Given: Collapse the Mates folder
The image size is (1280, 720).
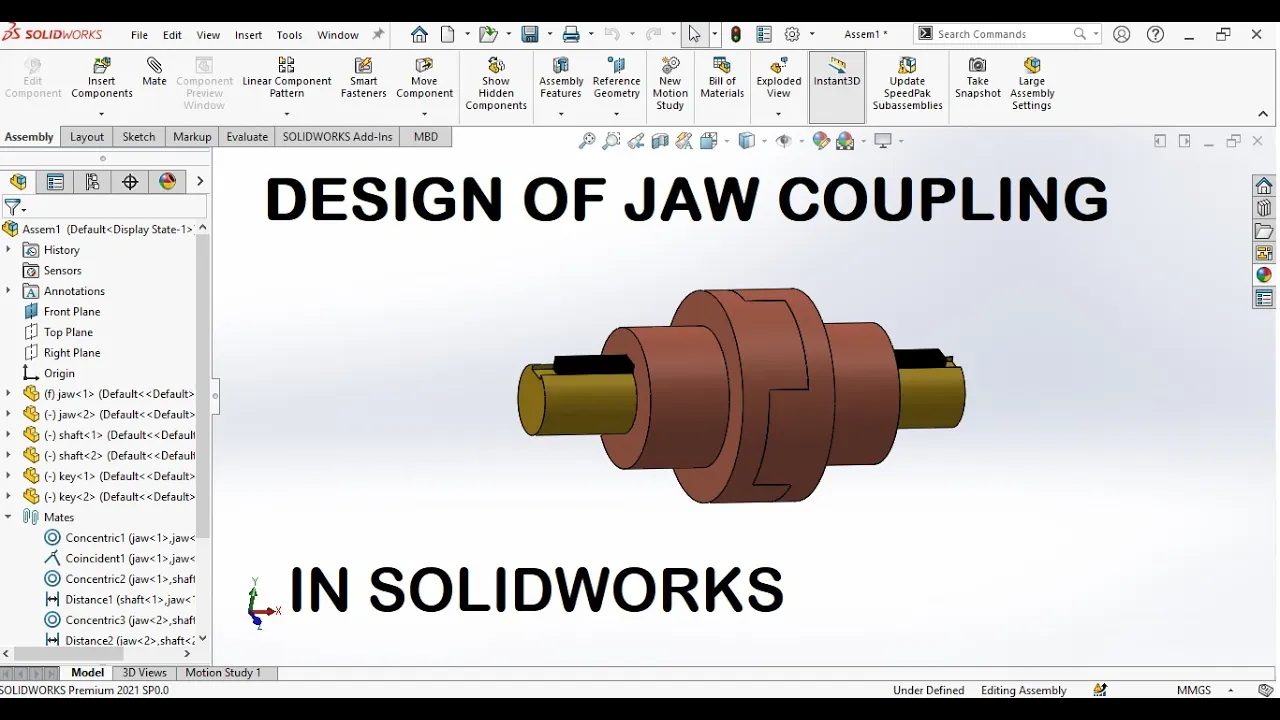Looking at the screenshot, I should pos(8,517).
